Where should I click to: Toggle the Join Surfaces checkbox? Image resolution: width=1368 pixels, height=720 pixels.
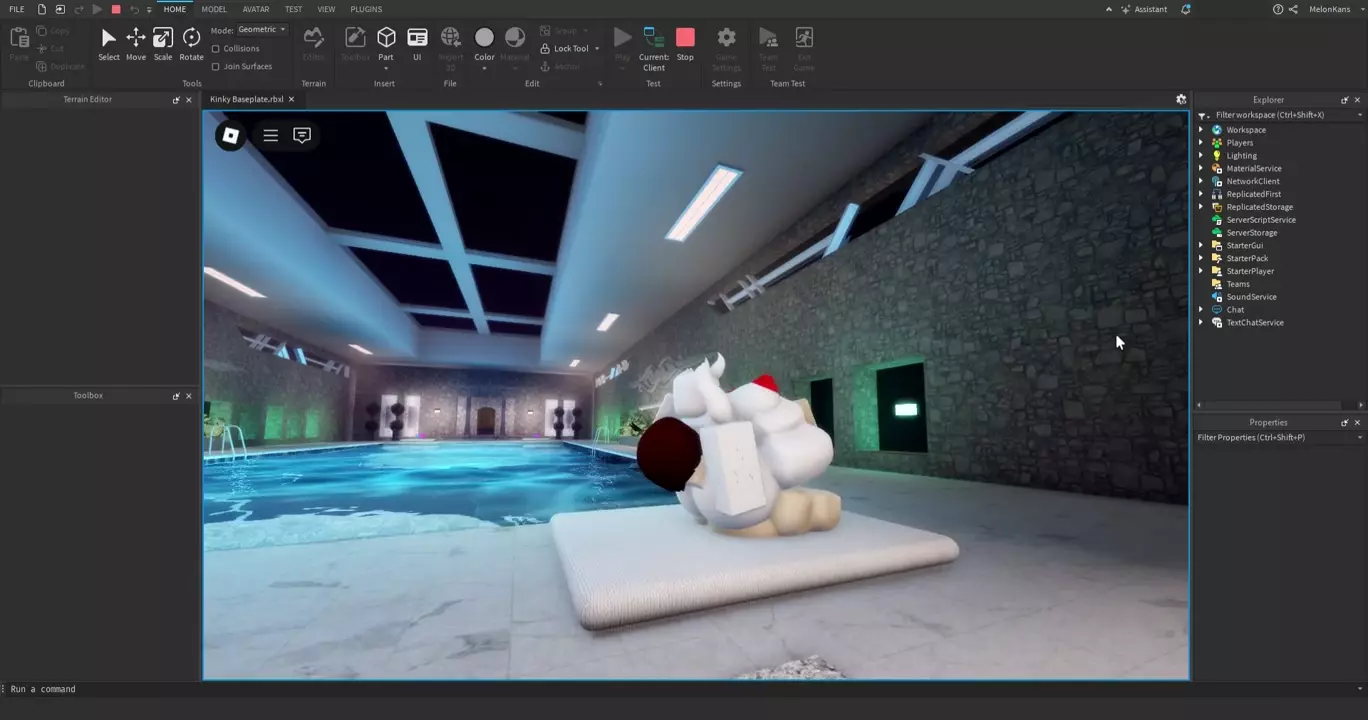[216, 67]
